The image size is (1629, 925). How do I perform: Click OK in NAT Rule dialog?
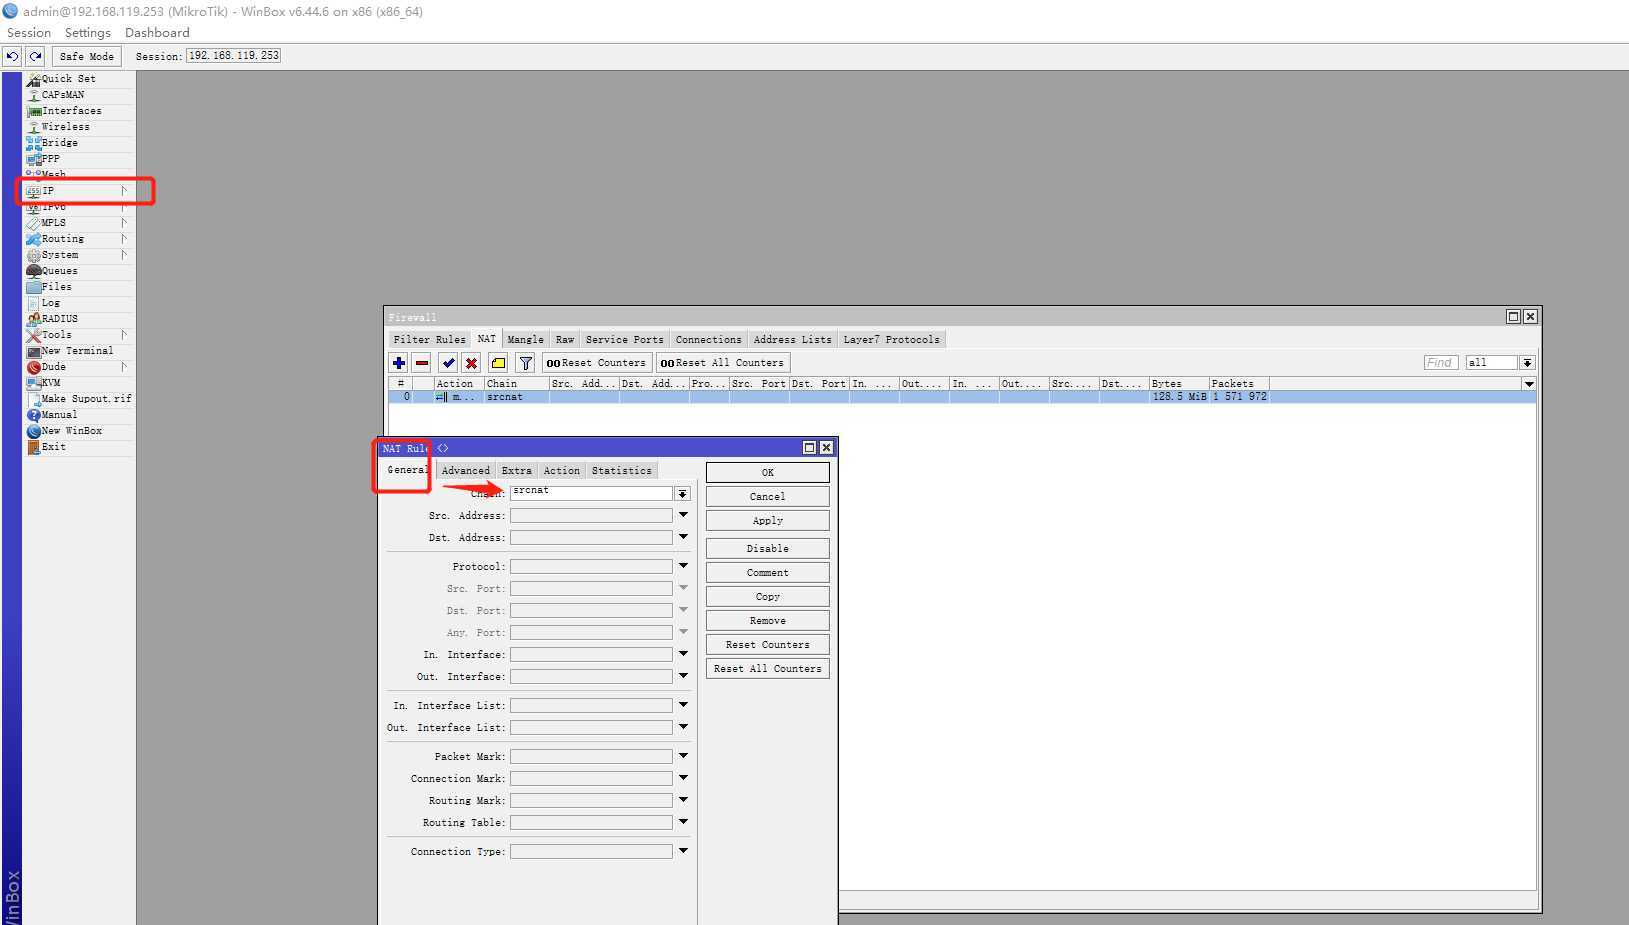click(768, 473)
